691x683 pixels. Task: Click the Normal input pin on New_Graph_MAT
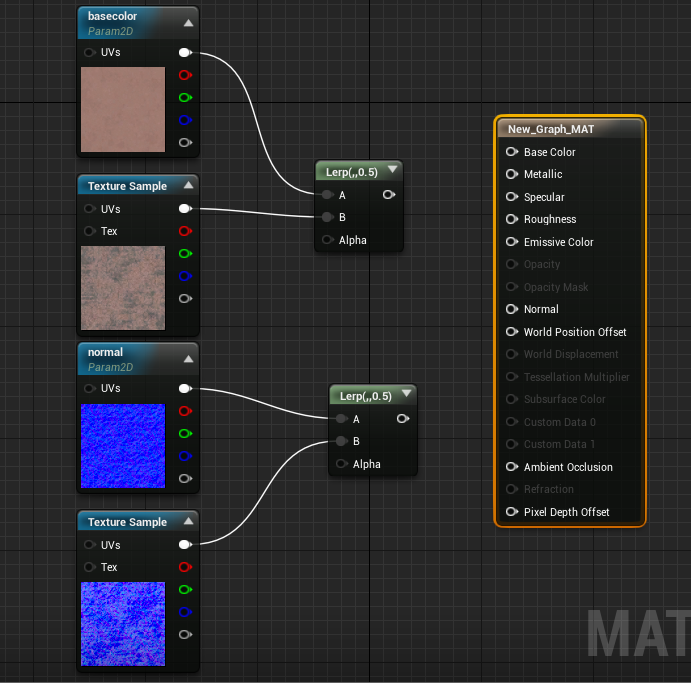(x=512, y=309)
